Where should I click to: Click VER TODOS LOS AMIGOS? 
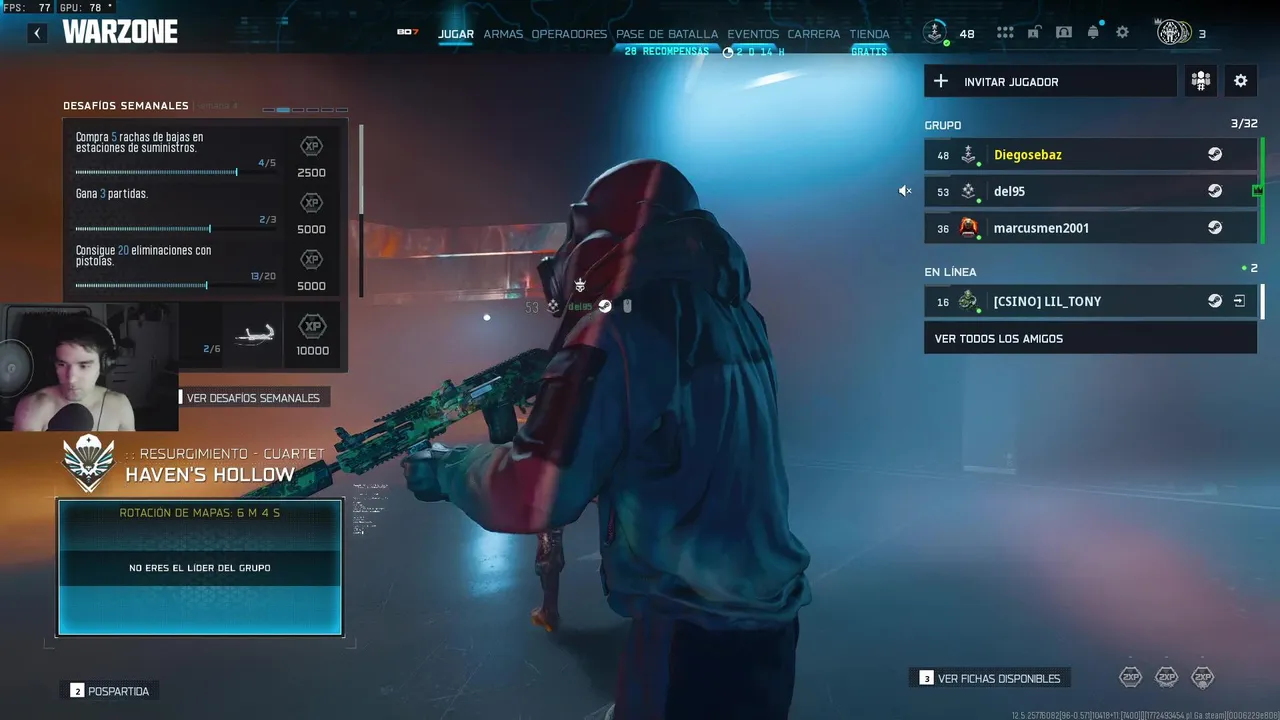[x=1090, y=338]
